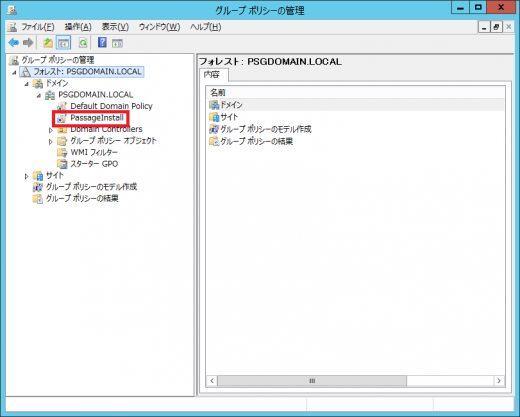This screenshot has width=520, height=417.
Task: Click the Back arrow toolbar icon
Action: (14, 43)
